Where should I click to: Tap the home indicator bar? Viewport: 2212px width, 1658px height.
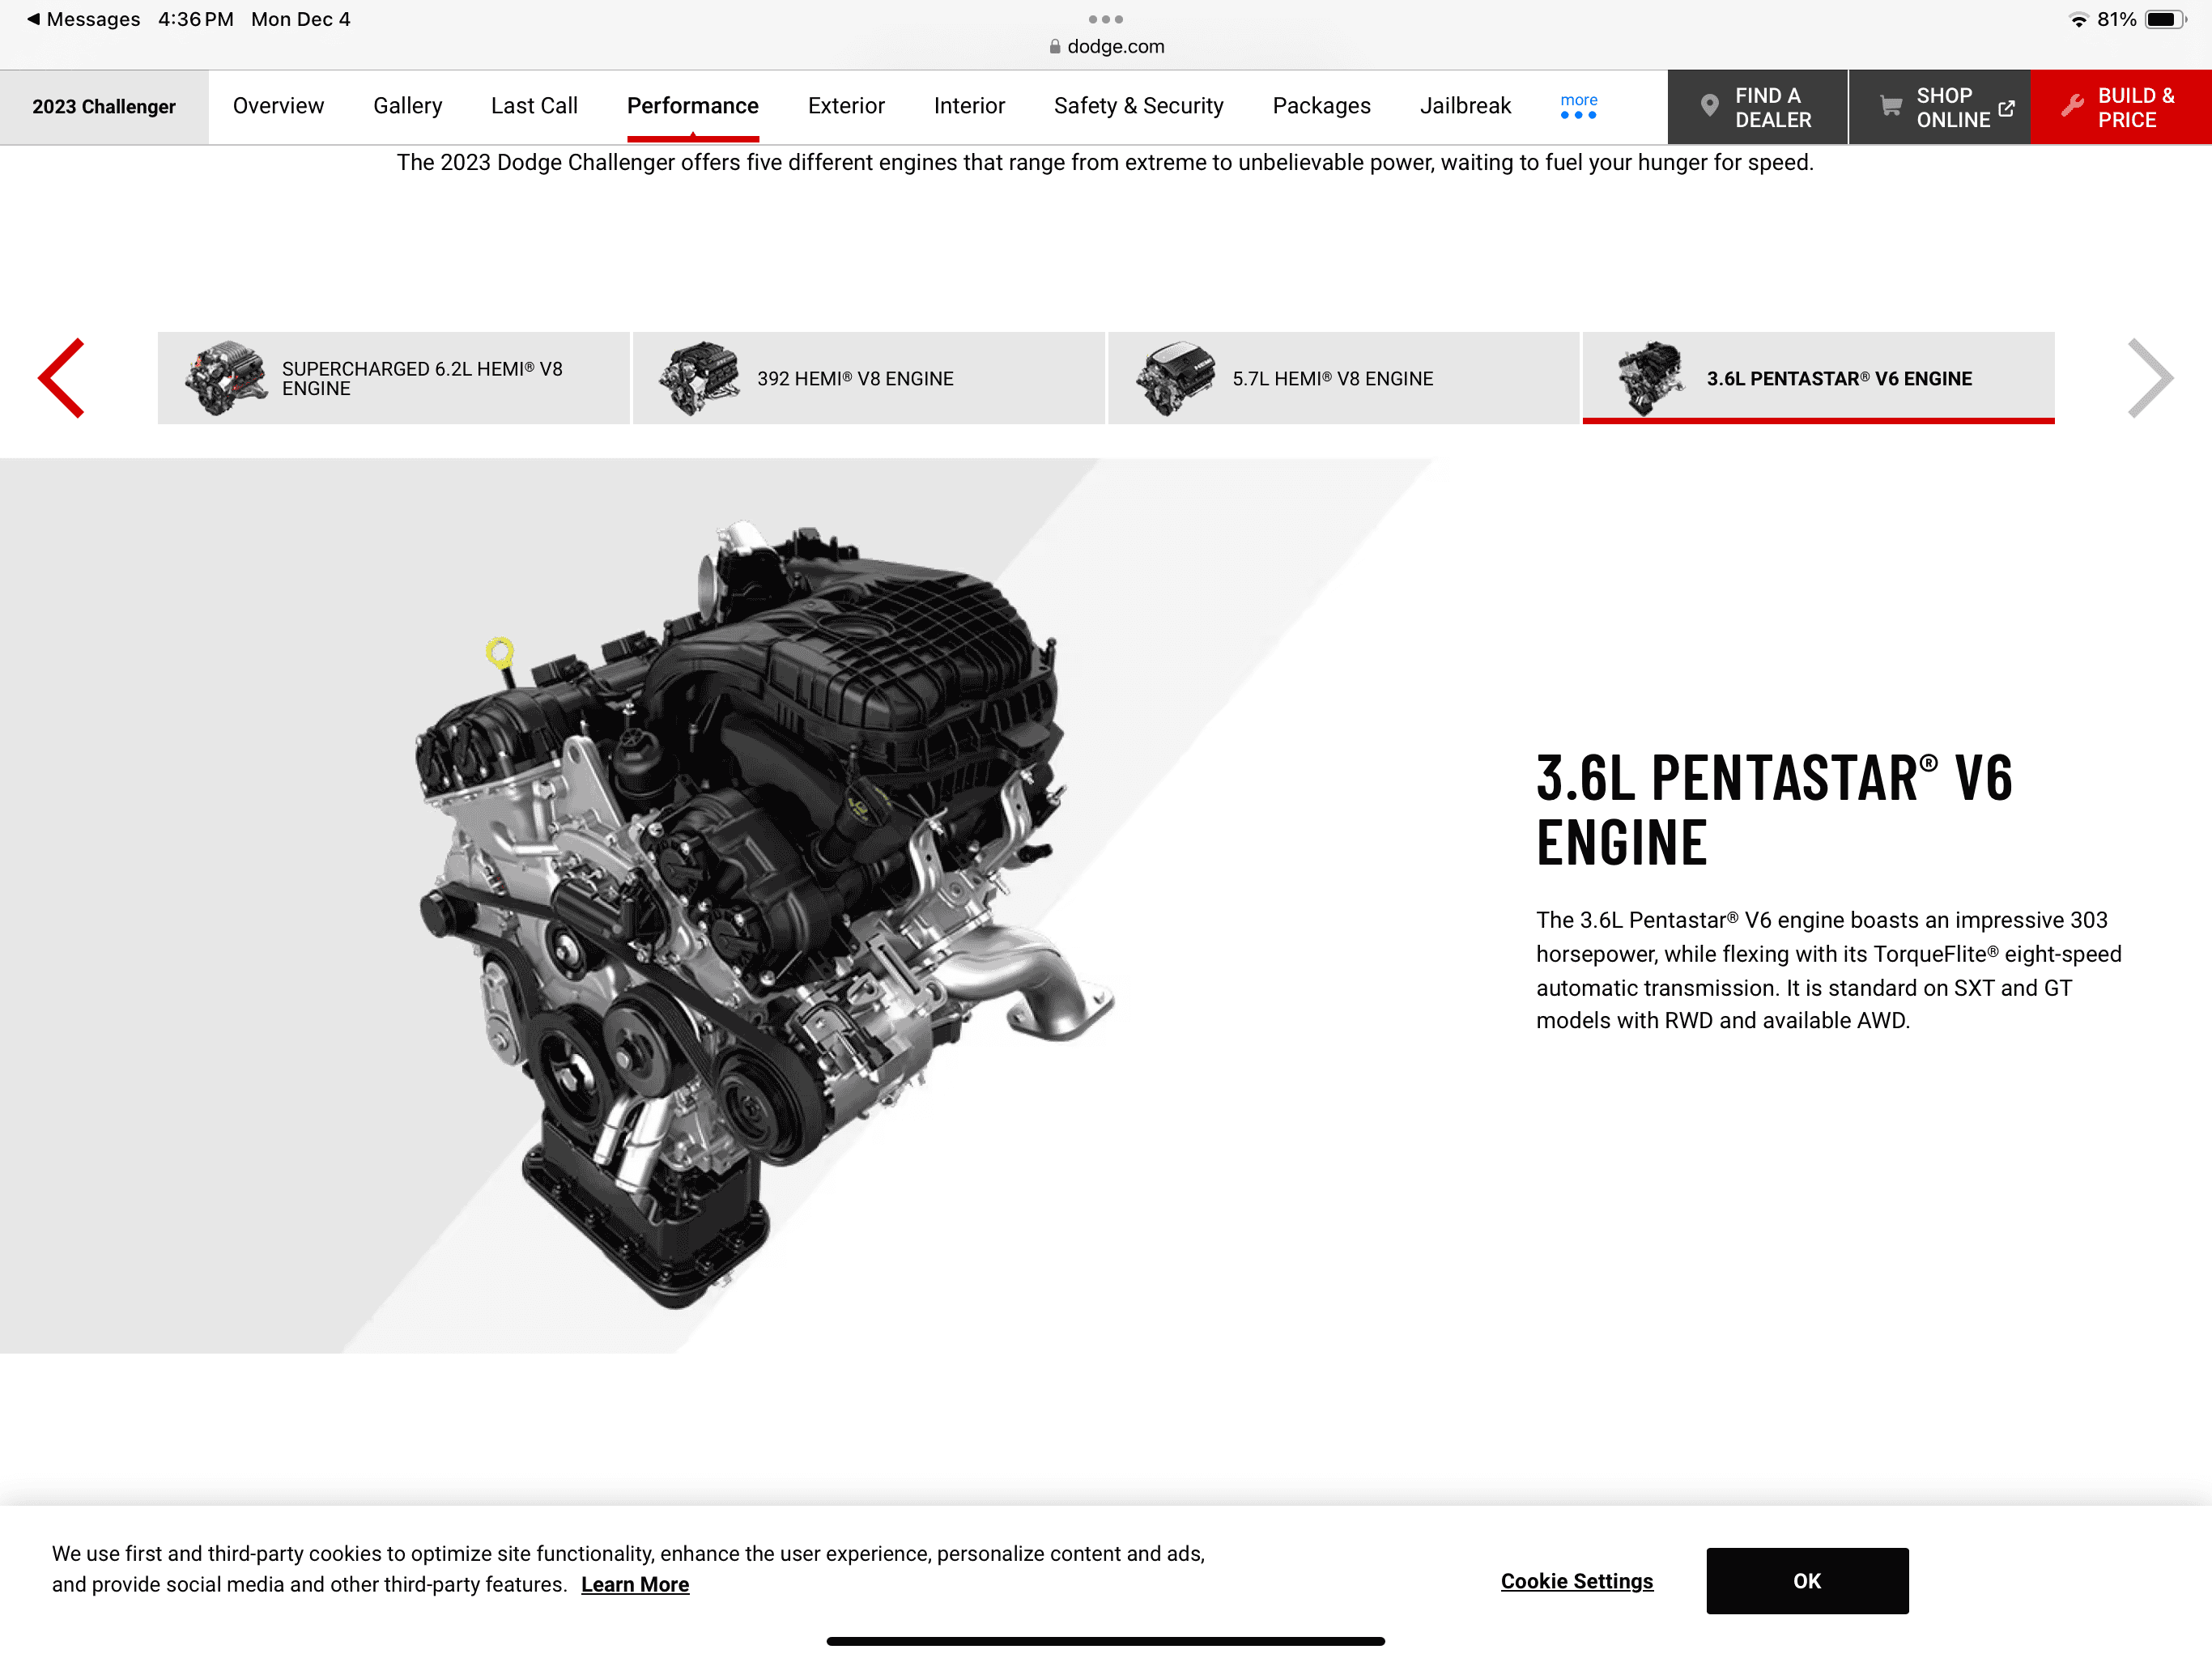click(1105, 1641)
